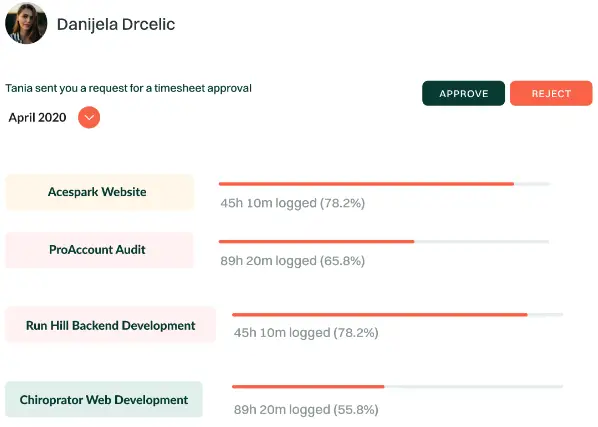Click the Acespark 45h 10m logged text
Viewport: 598px width, 427px height.
tap(293, 203)
